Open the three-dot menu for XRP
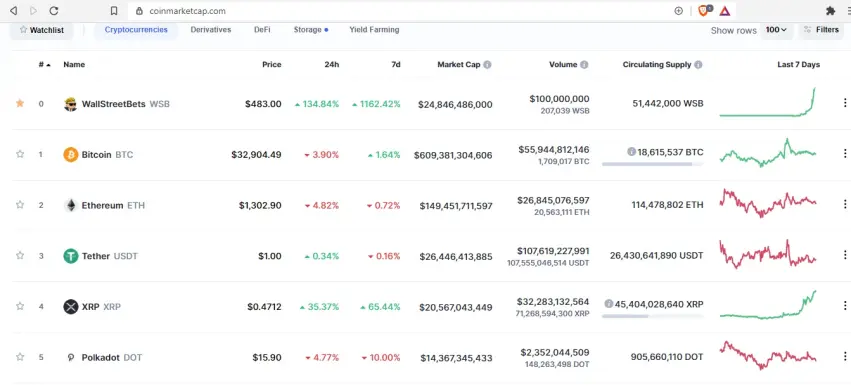This screenshot has width=851, height=386. (x=844, y=306)
